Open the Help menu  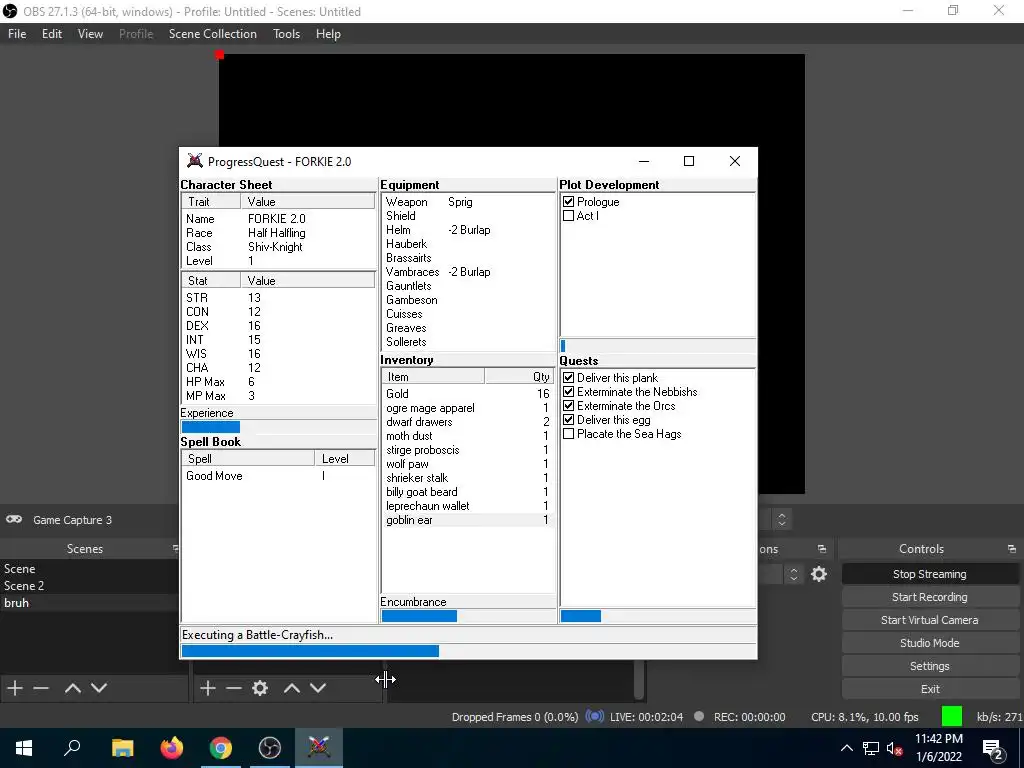click(x=328, y=34)
